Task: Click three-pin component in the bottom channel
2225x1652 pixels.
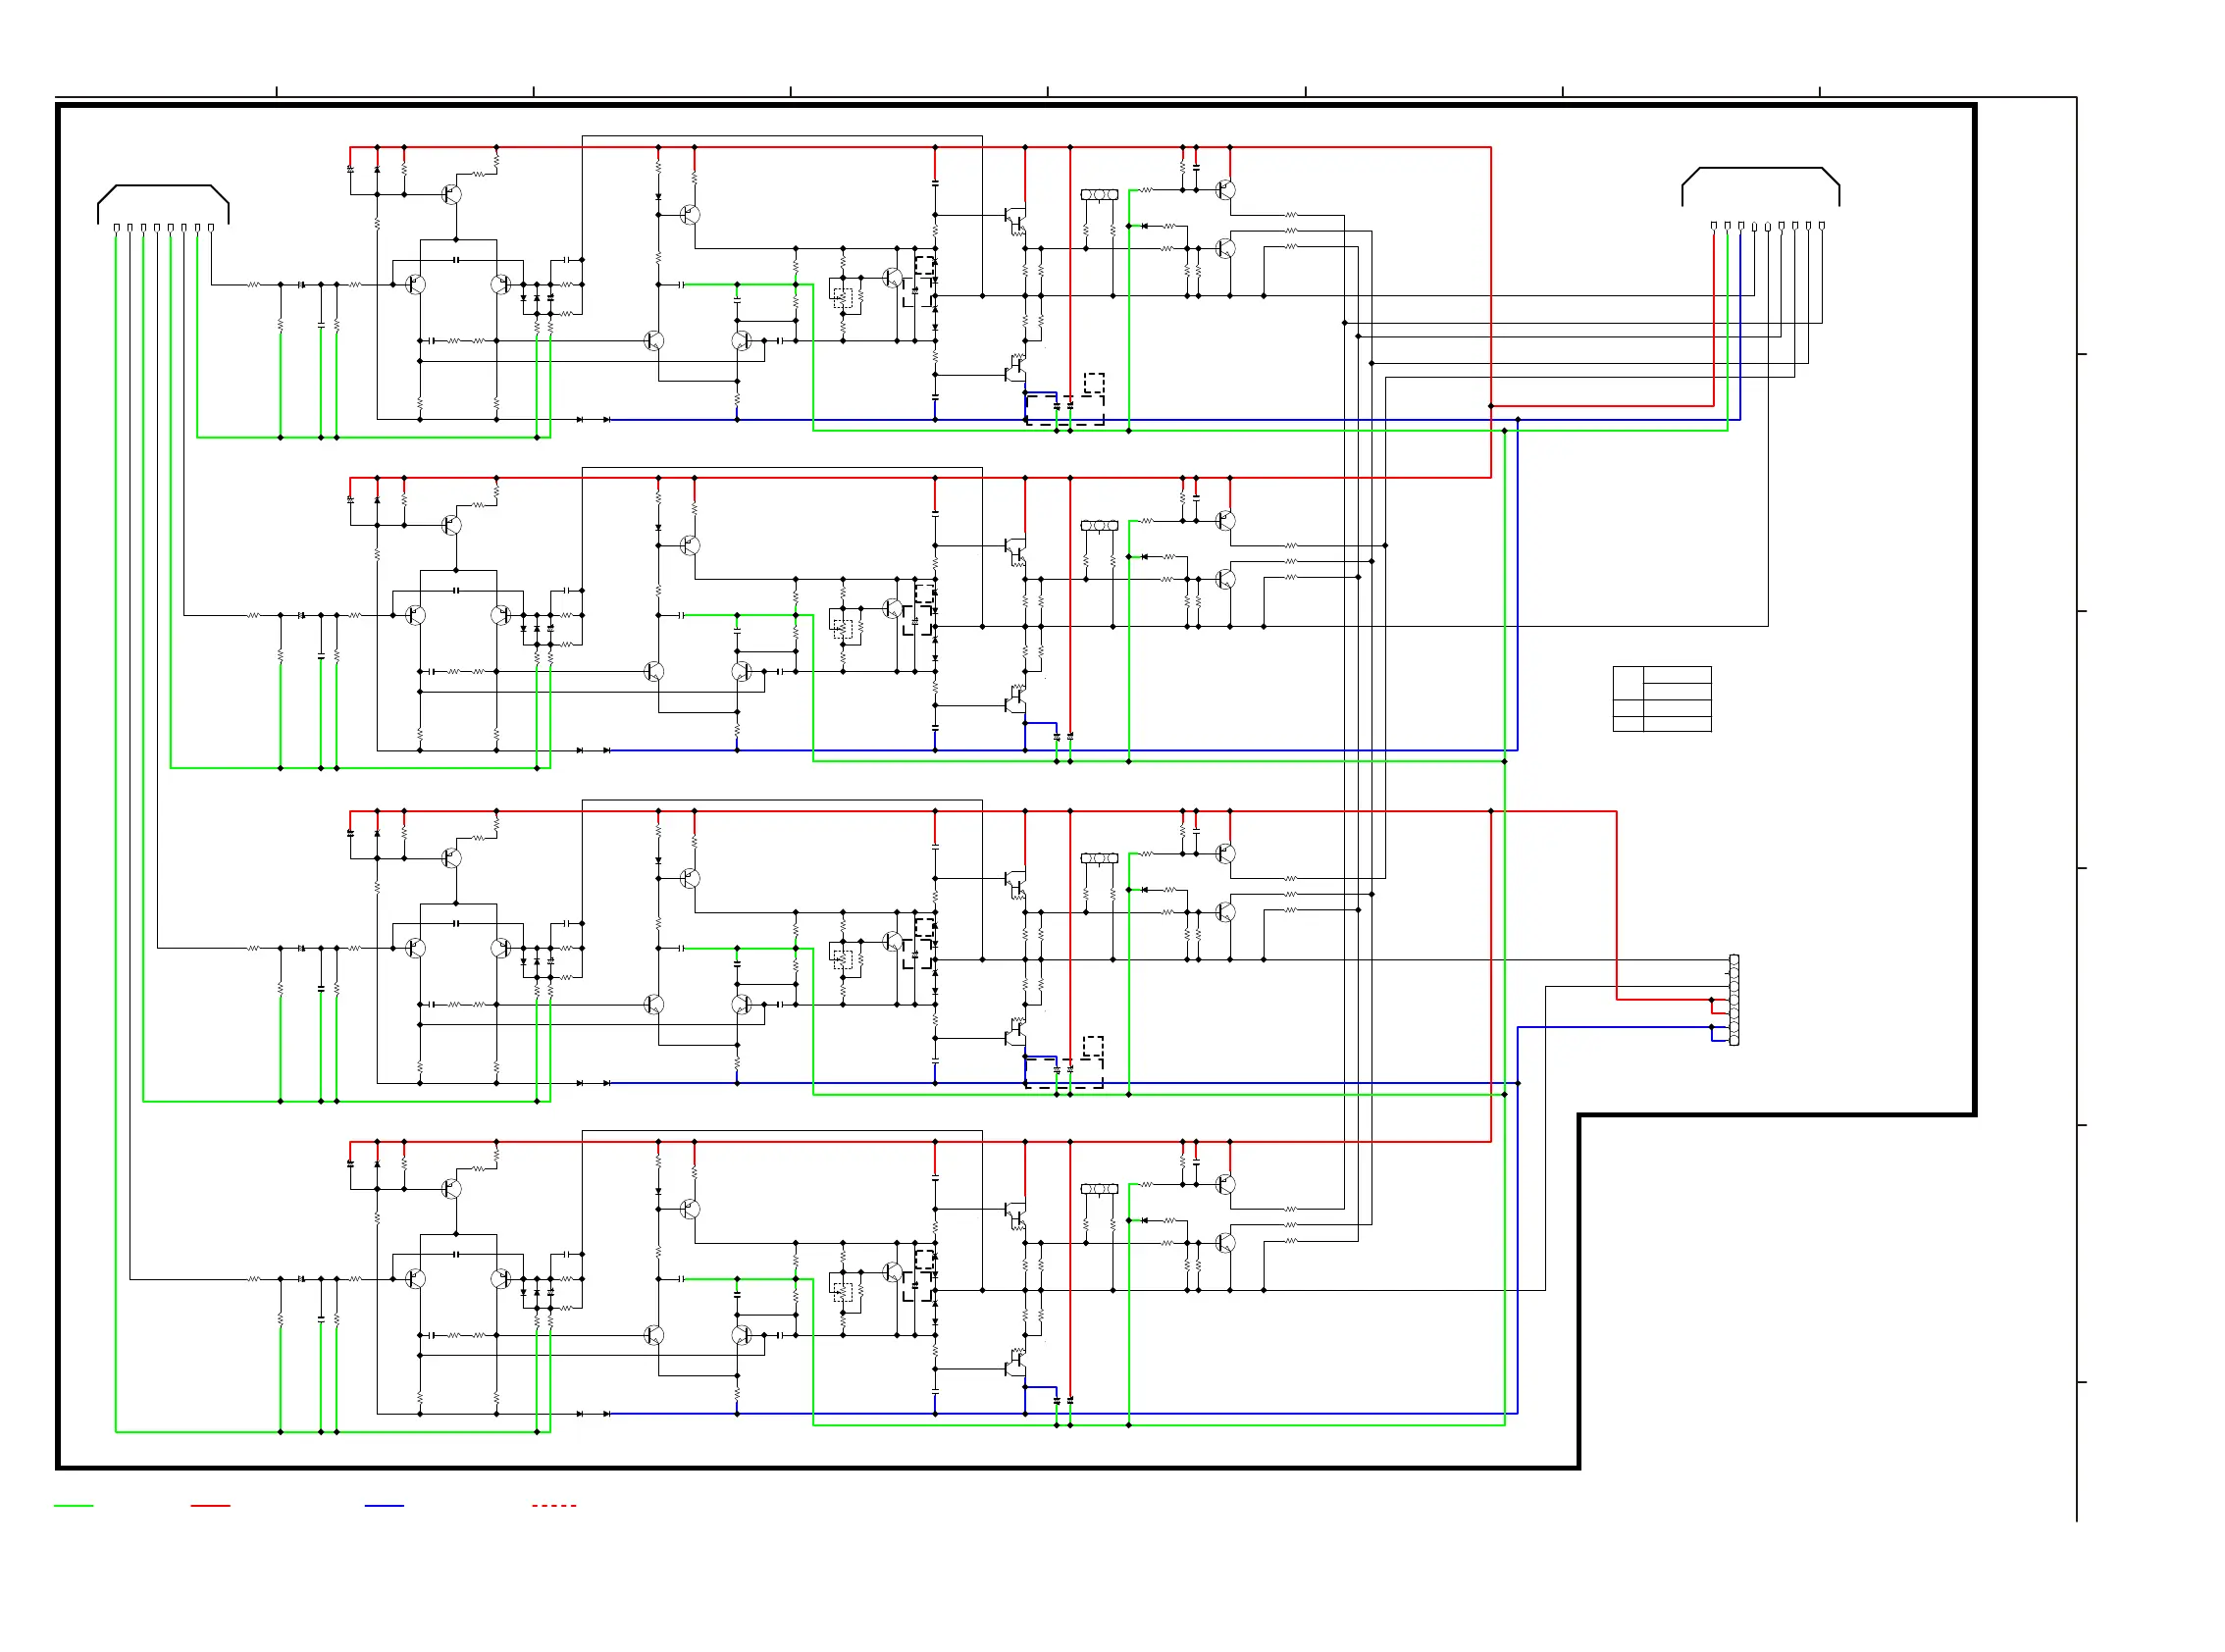Action: coord(1099,1189)
